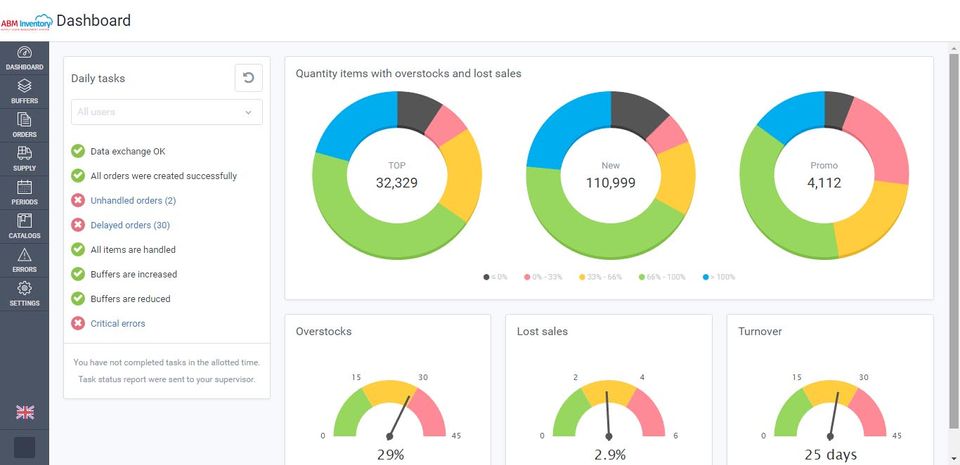The width and height of the screenshot is (960, 465).
Task: Click the dark user avatar square in the sidebar
Action: click(x=24, y=447)
